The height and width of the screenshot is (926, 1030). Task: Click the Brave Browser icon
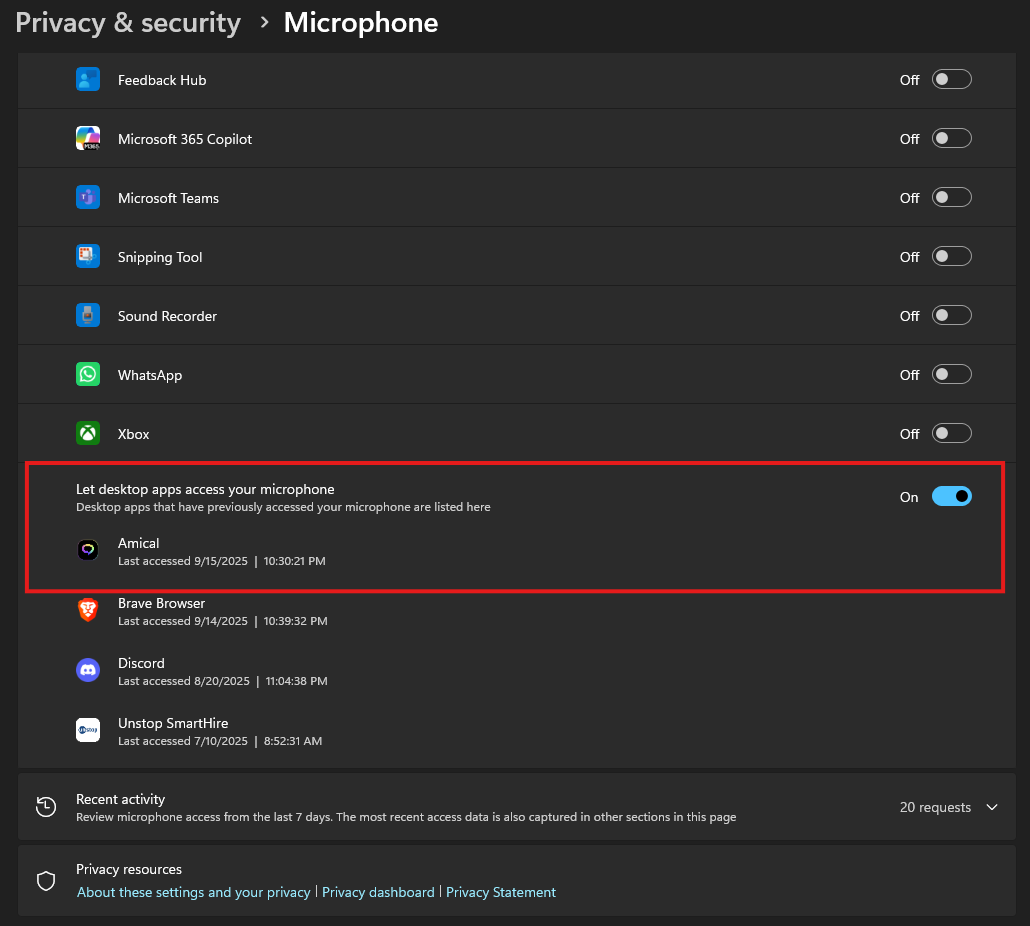pyautogui.click(x=87, y=610)
